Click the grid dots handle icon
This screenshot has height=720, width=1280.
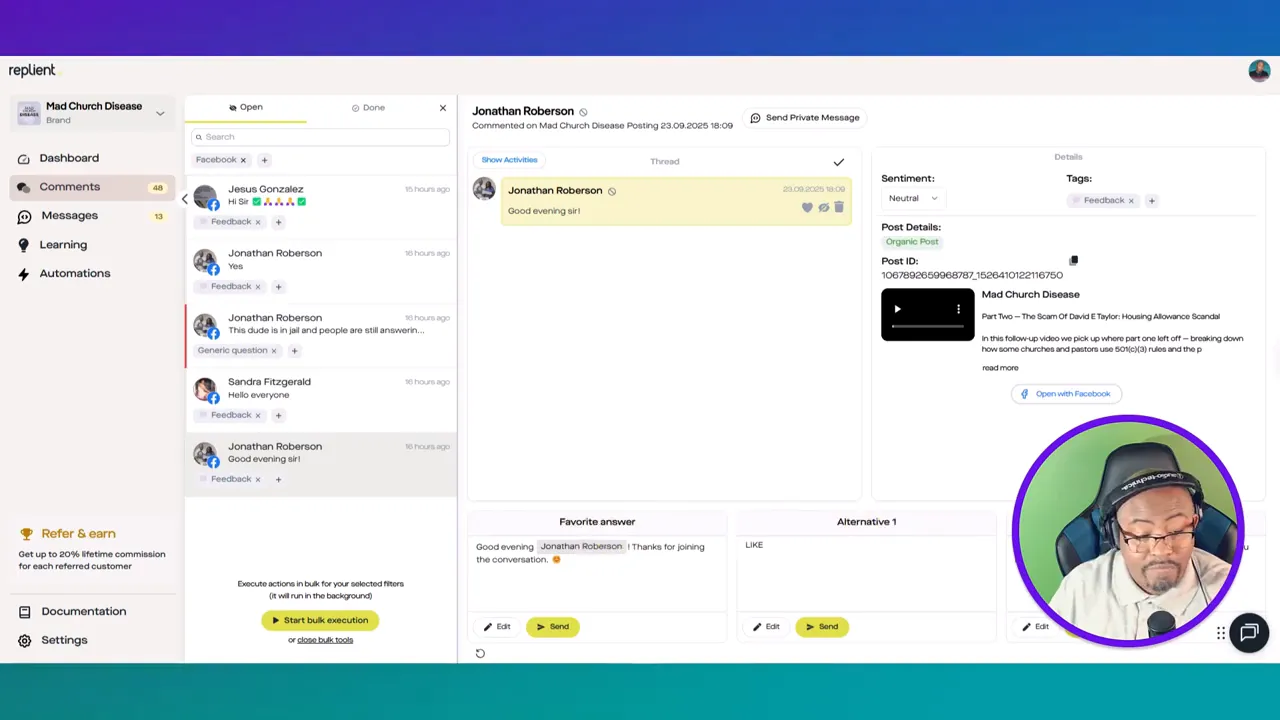[x=1221, y=633]
